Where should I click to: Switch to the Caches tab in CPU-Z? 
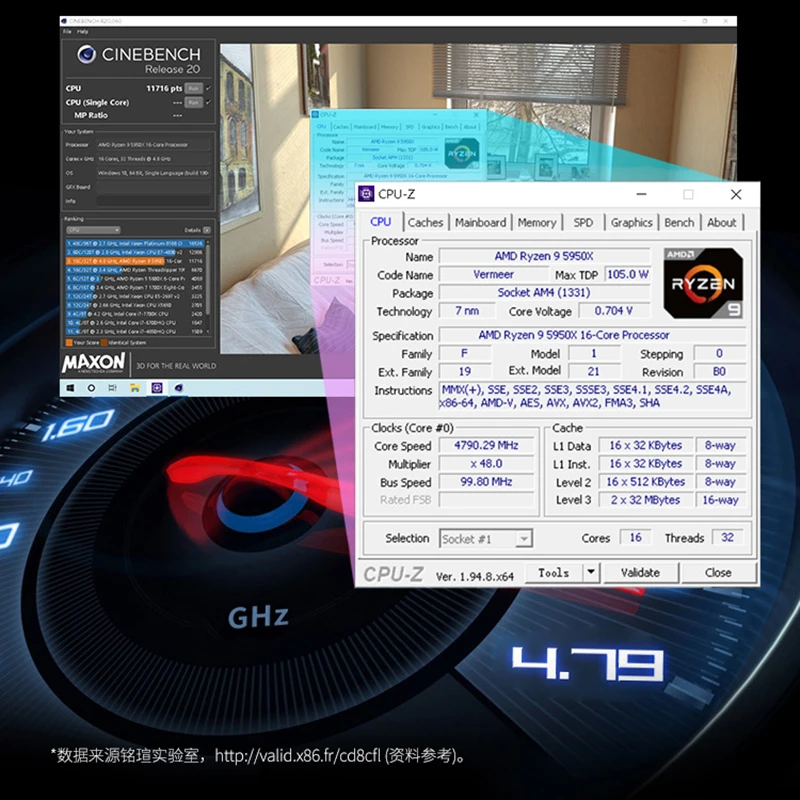(x=426, y=222)
